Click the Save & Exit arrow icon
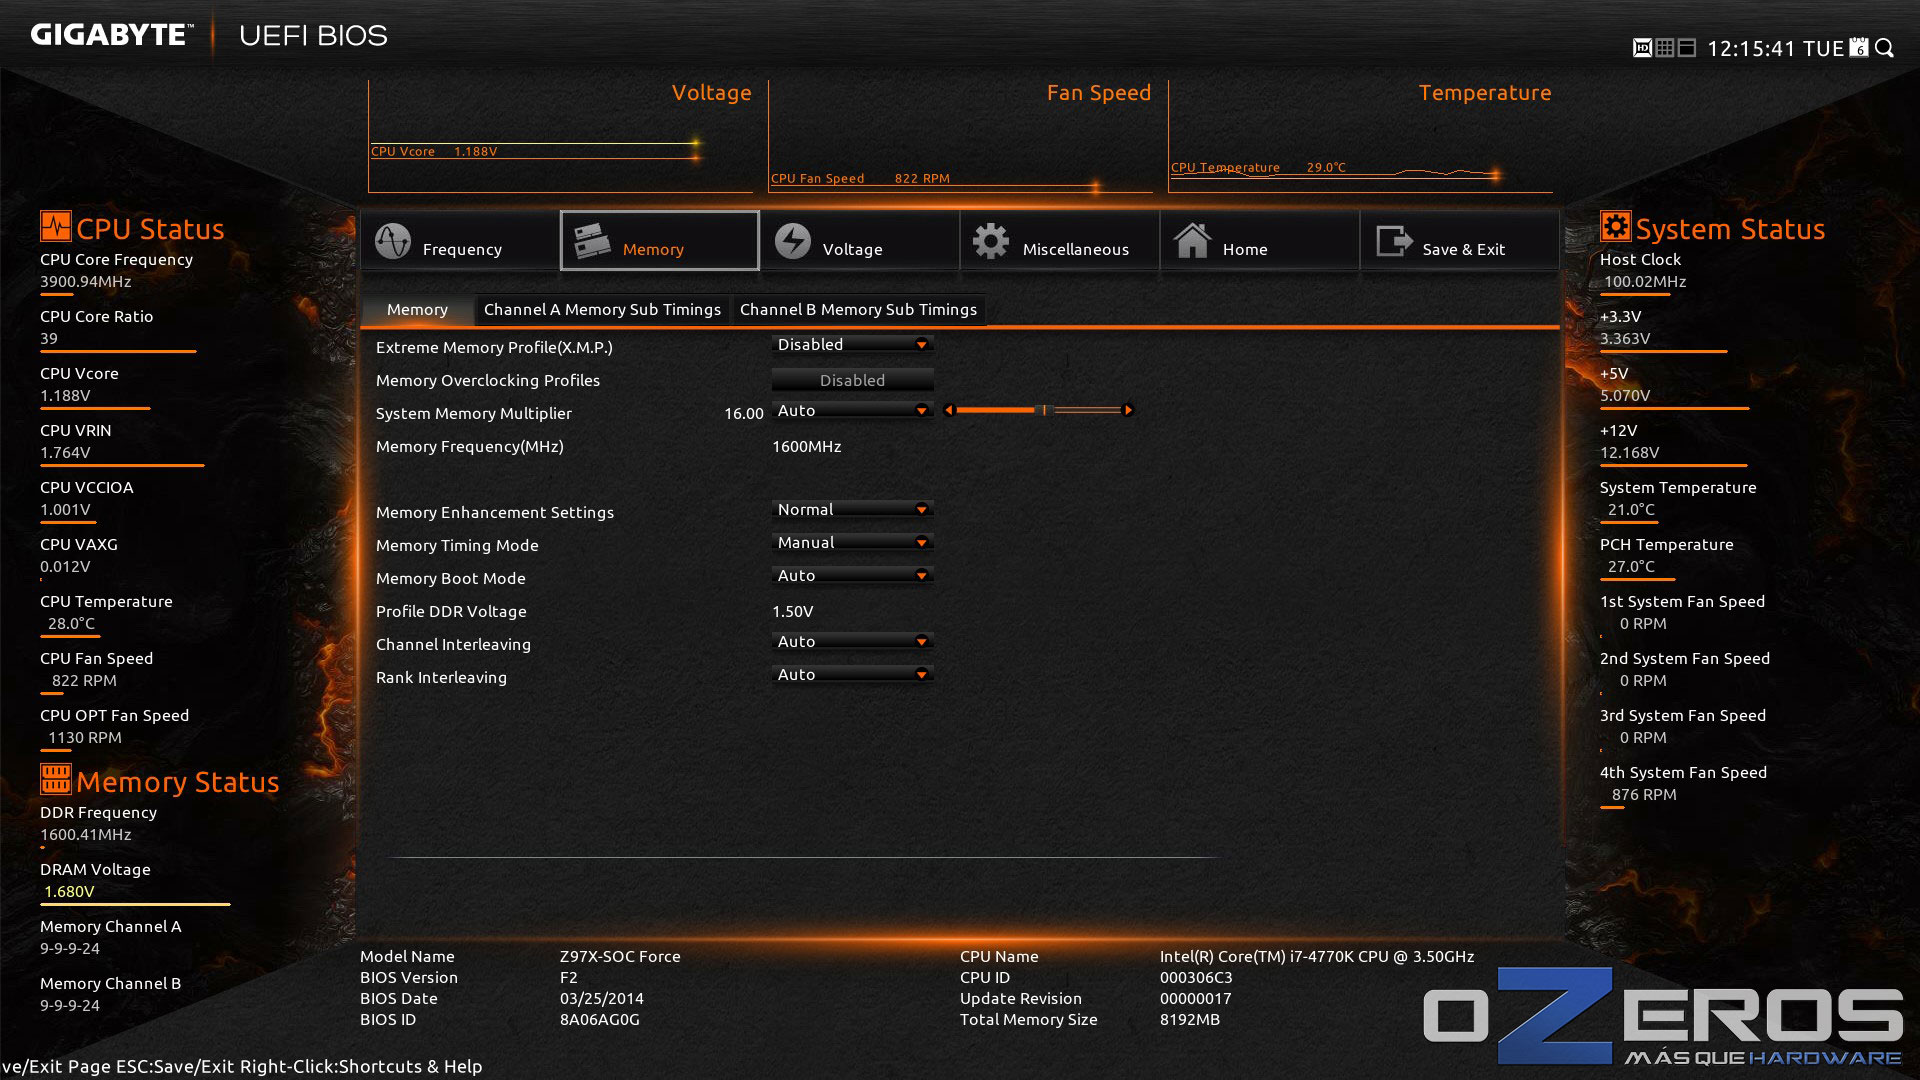Viewport: 1920px width, 1080px height. (1394, 241)
